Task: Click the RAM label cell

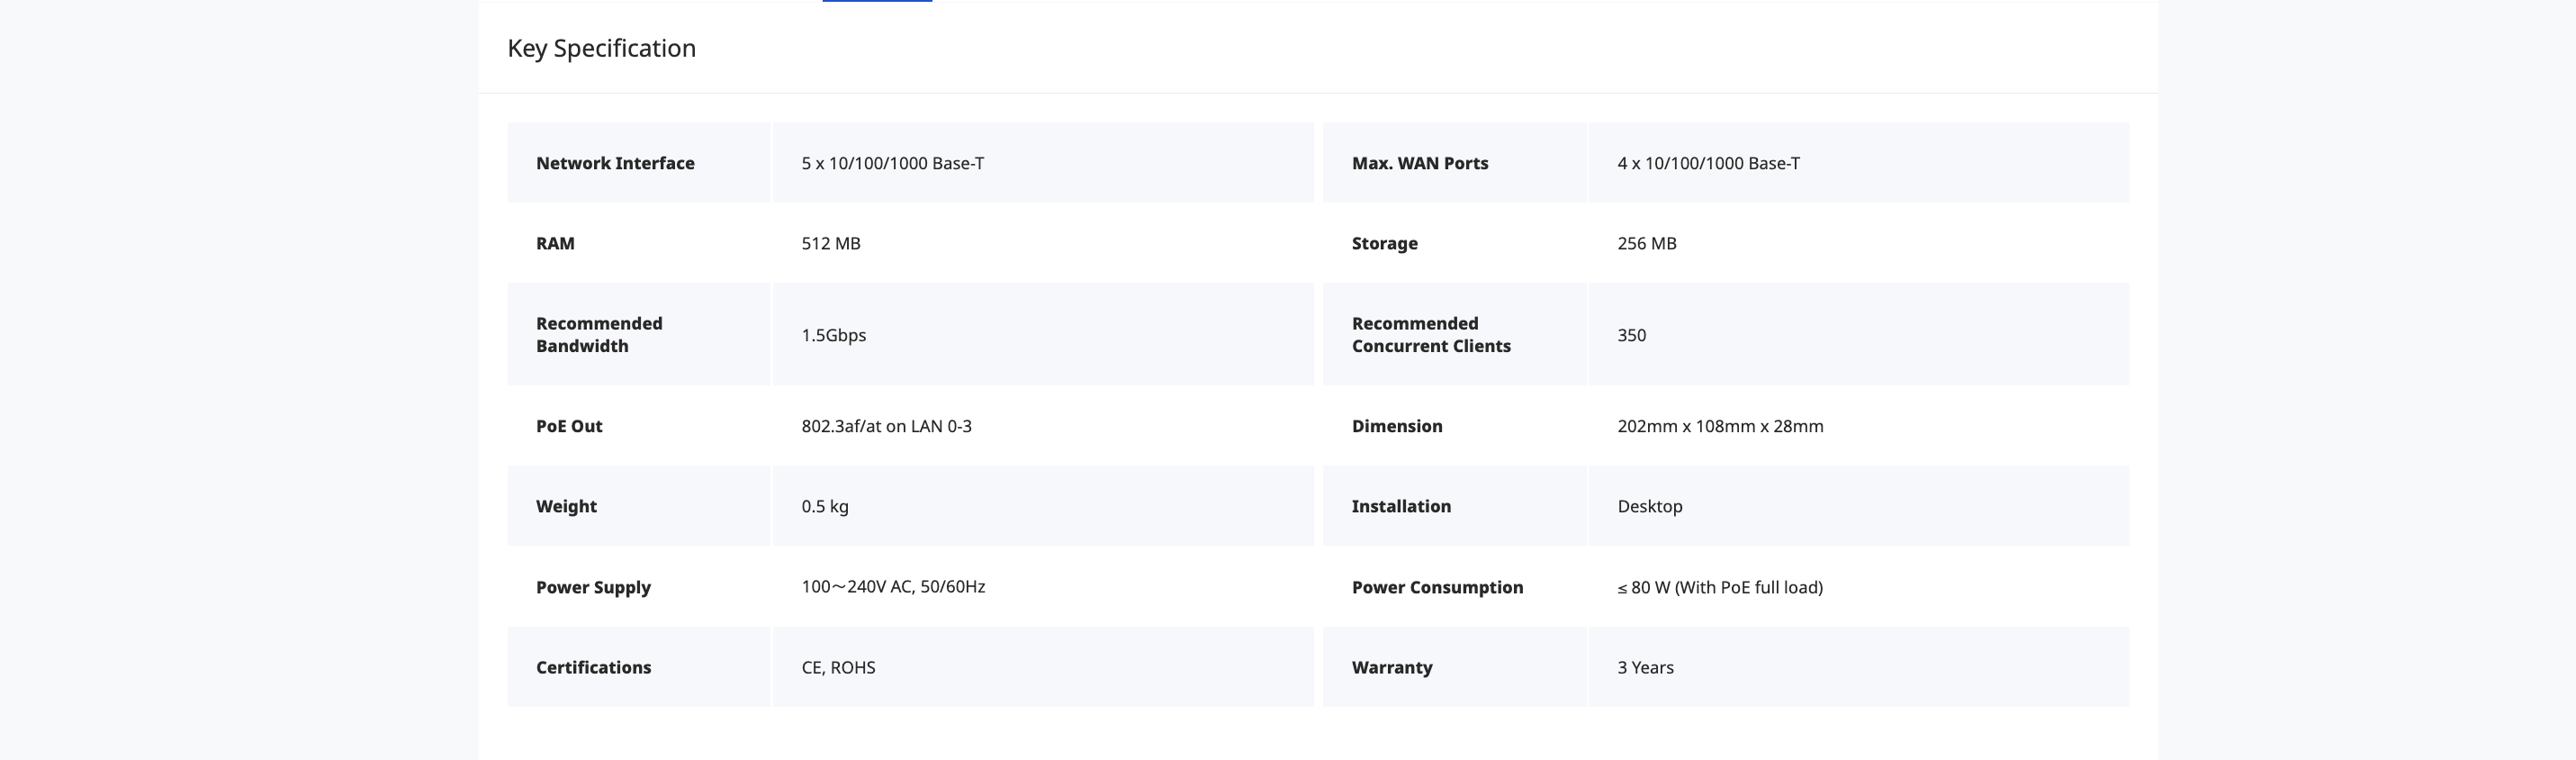Action: click(555, 243)
